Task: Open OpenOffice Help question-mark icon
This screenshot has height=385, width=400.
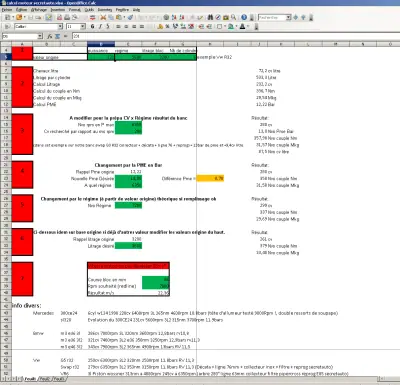Action: click(x=244, y=17)
